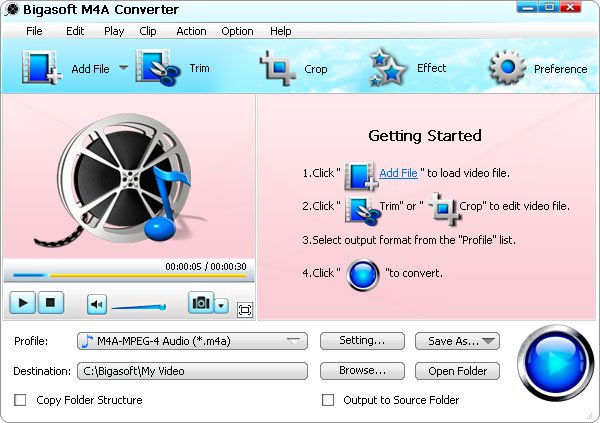Adjust the volume slider
The width and height of the screenshot is (600, 423).
coord(138,306)
